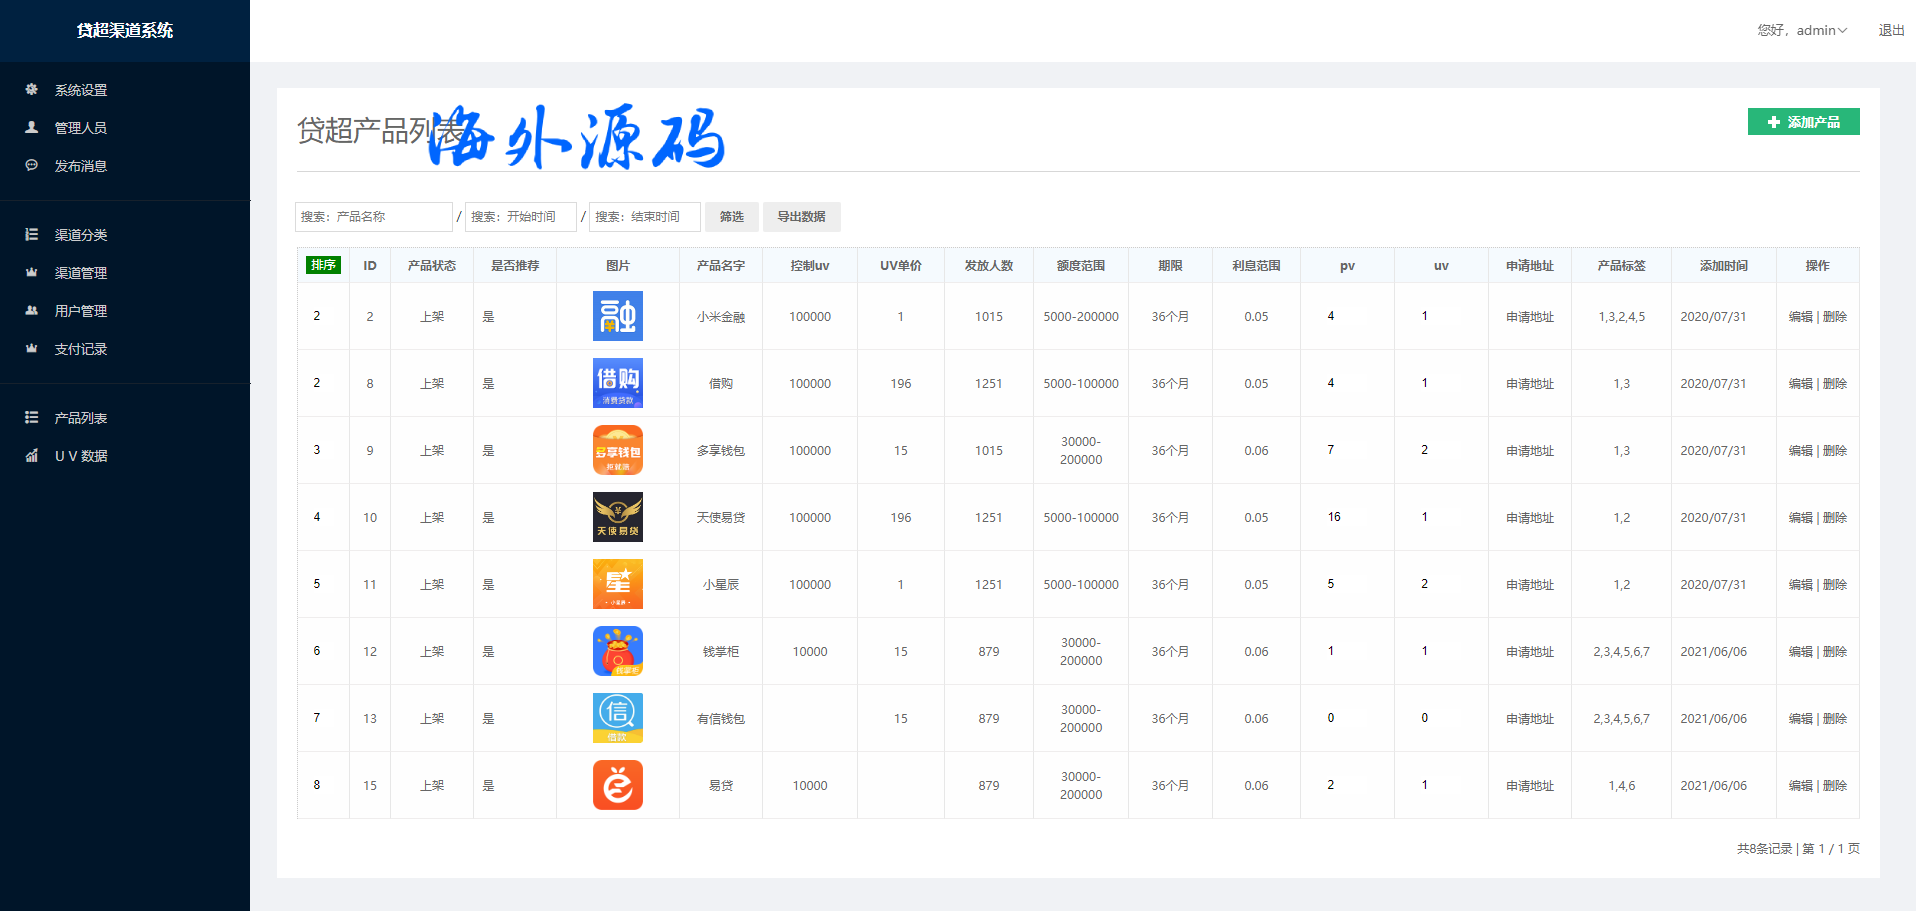
Task: Click the 开始时间 start date field
Action: (x=520, y=217)
